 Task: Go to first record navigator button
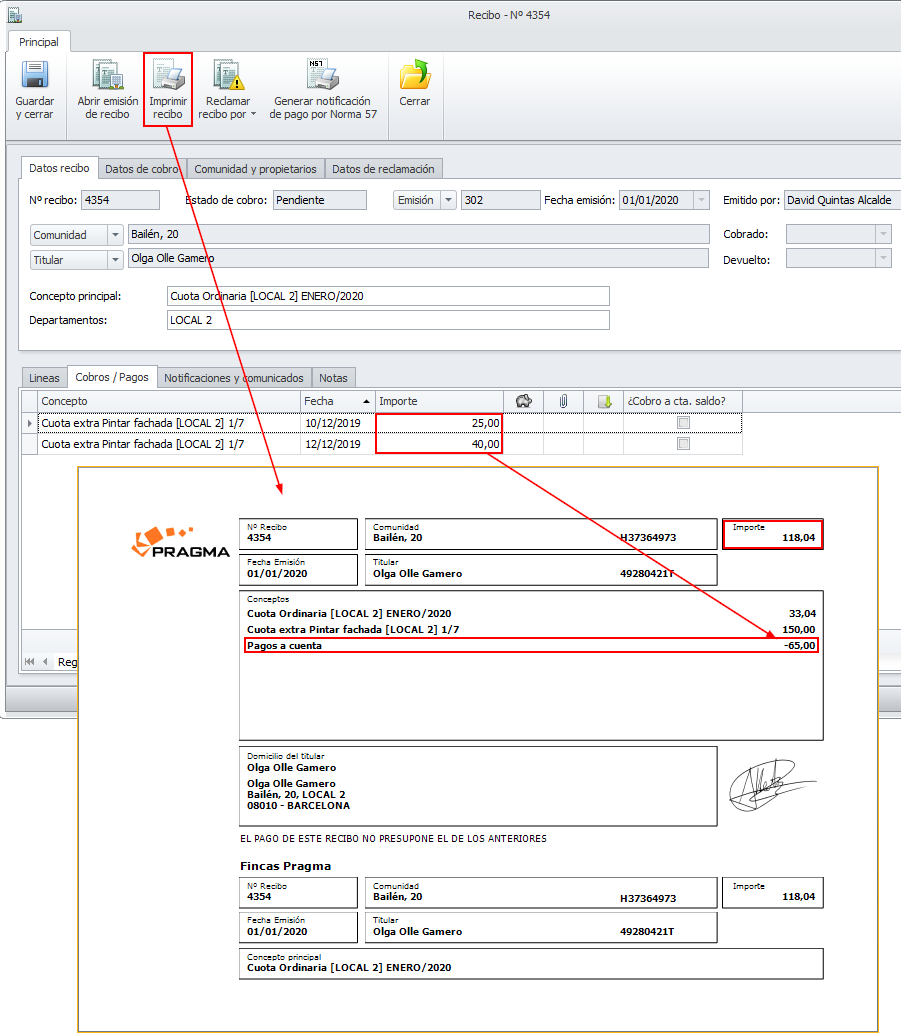(x=29, y=661)
